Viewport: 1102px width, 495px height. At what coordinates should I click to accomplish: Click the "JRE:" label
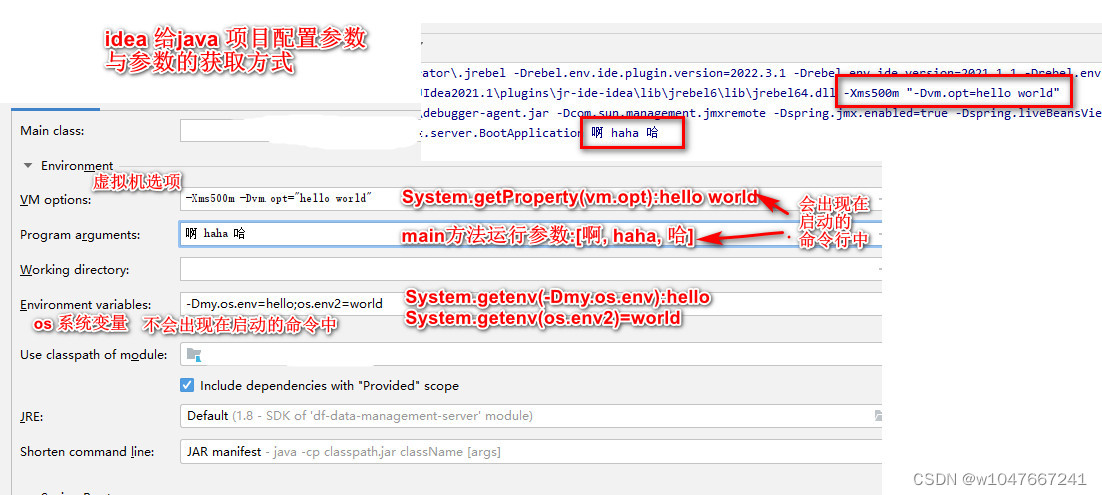pos(32,416)
